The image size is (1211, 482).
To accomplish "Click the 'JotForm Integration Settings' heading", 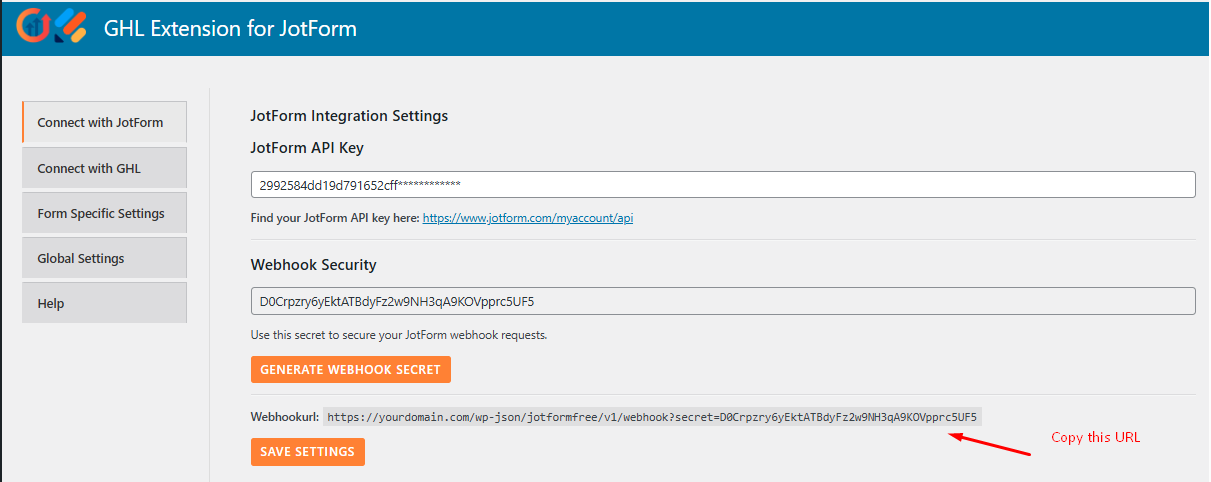I will pos(349,116).
